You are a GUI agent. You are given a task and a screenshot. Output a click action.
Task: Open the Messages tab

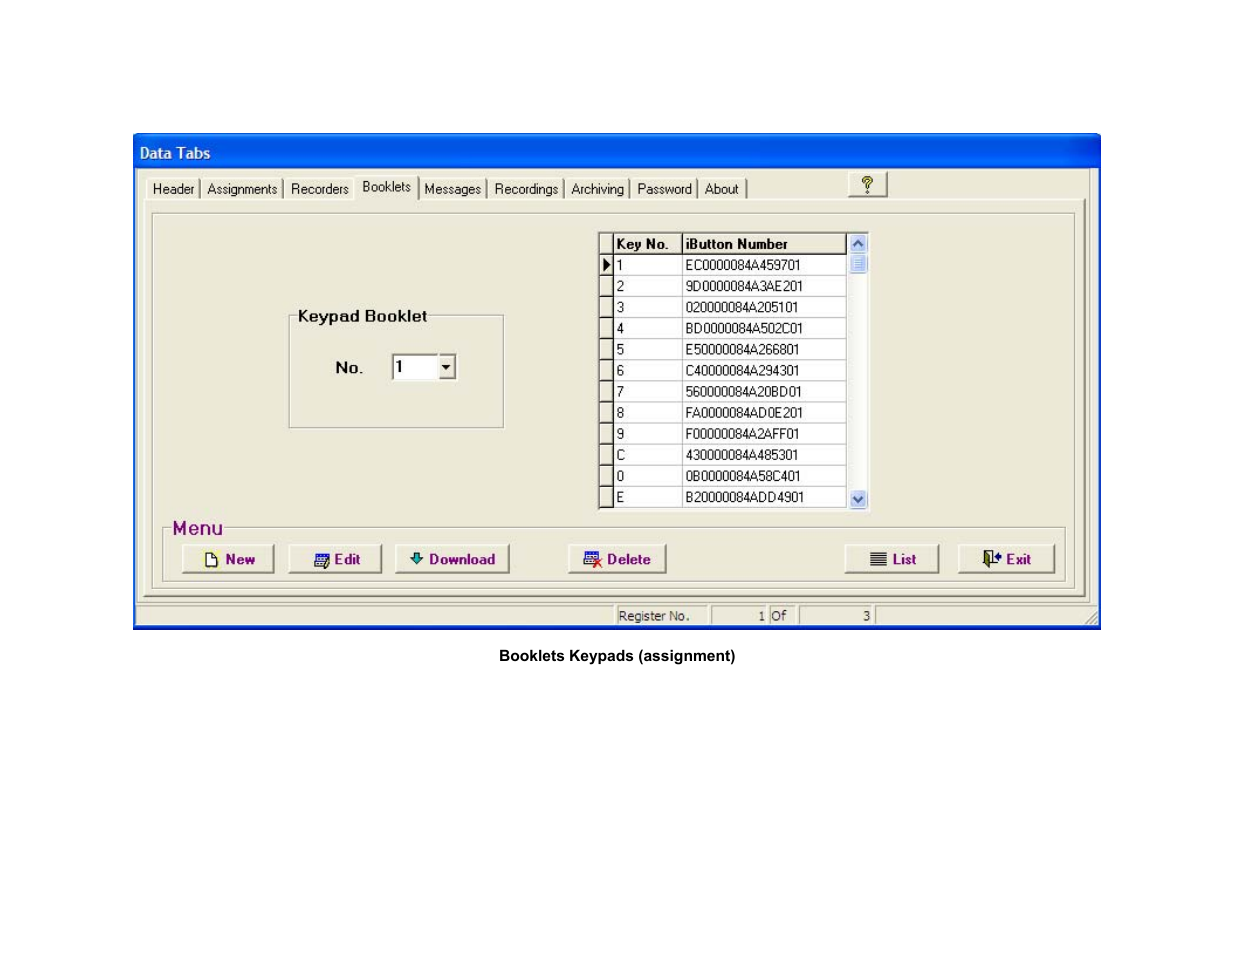click(x=452, y=189)
